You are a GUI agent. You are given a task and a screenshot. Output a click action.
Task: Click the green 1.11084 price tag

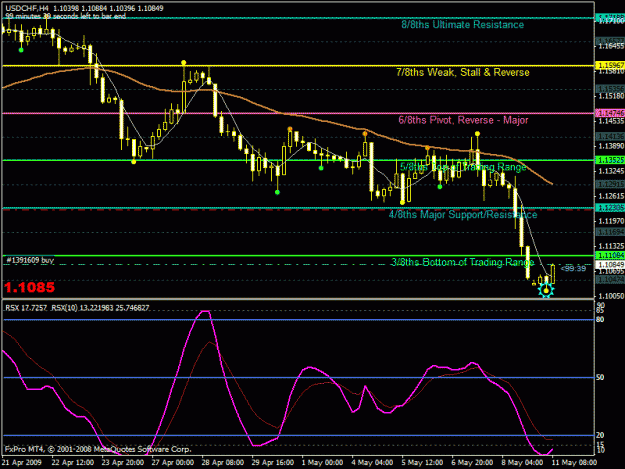(610, 255)
